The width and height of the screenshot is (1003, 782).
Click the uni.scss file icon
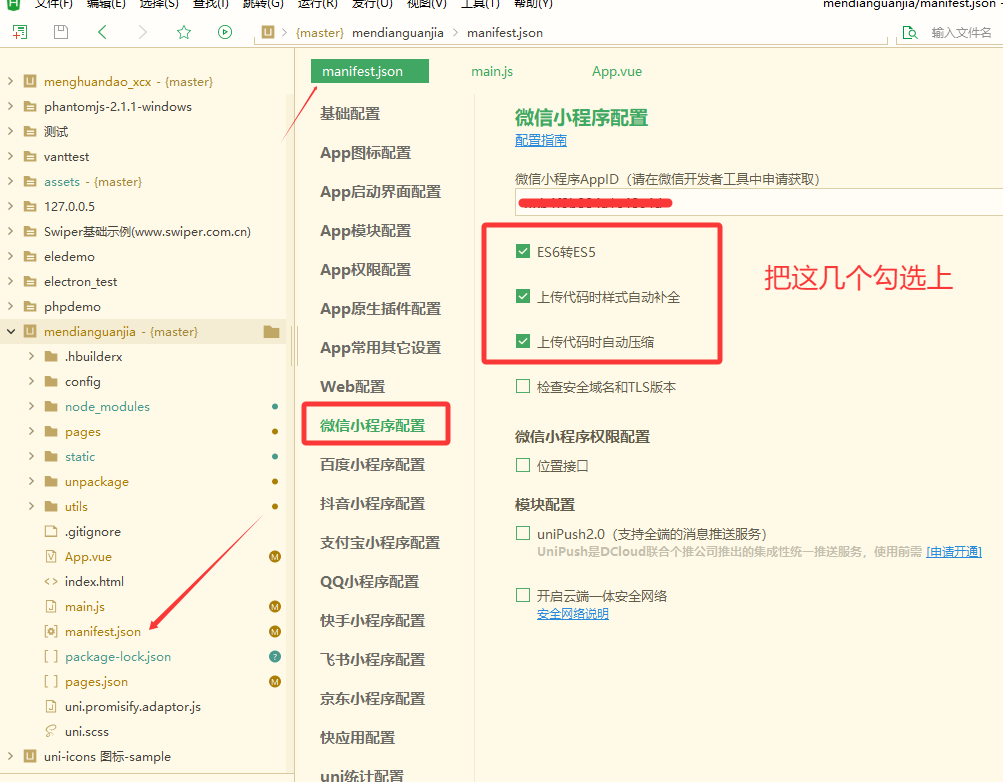click(x=51, y=731)
